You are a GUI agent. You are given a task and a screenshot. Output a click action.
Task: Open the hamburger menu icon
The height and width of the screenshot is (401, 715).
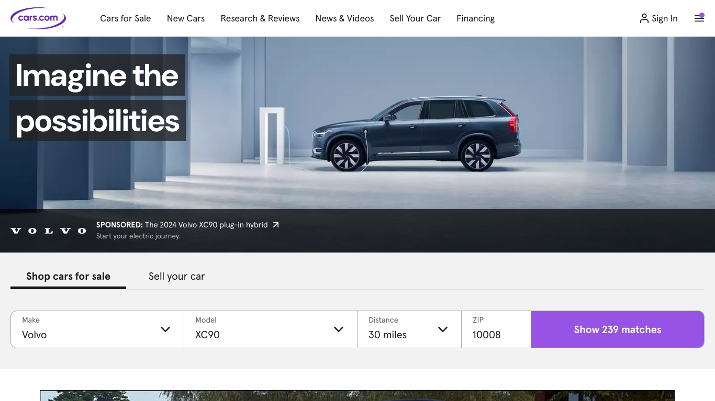pos(699,18)
